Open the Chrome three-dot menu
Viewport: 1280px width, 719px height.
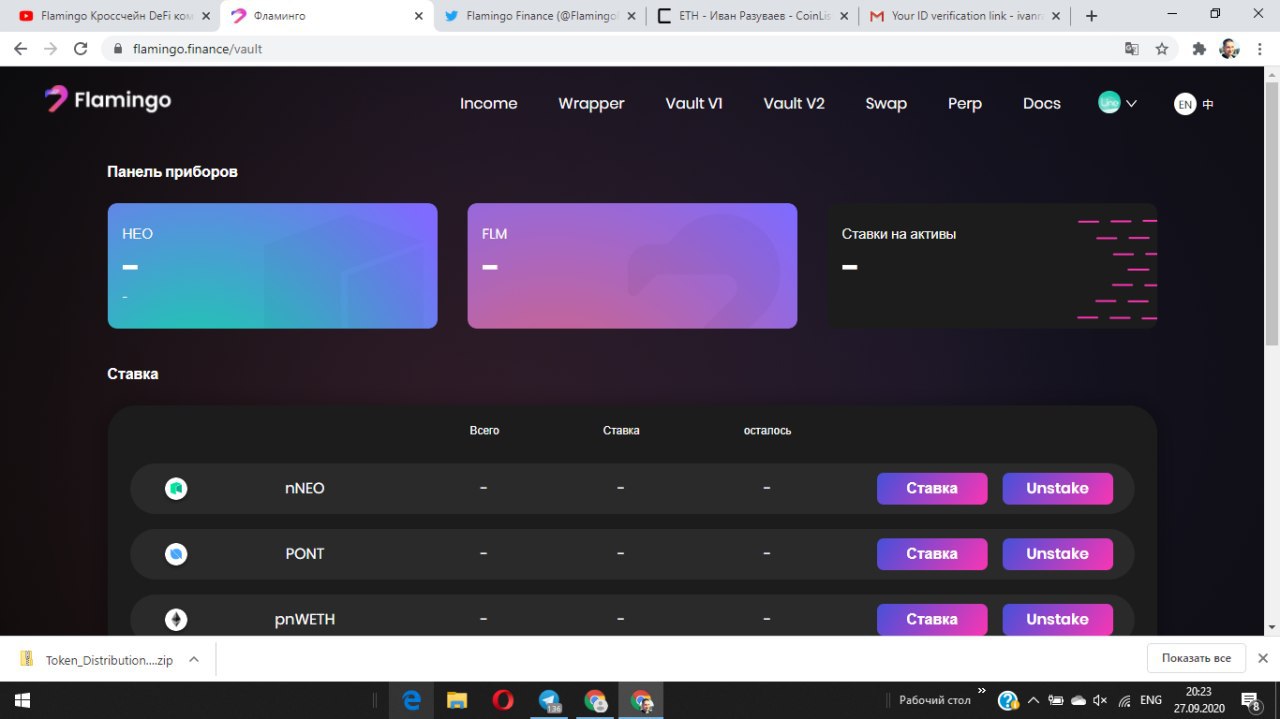pyautogui.click(x=1259, y=48)
